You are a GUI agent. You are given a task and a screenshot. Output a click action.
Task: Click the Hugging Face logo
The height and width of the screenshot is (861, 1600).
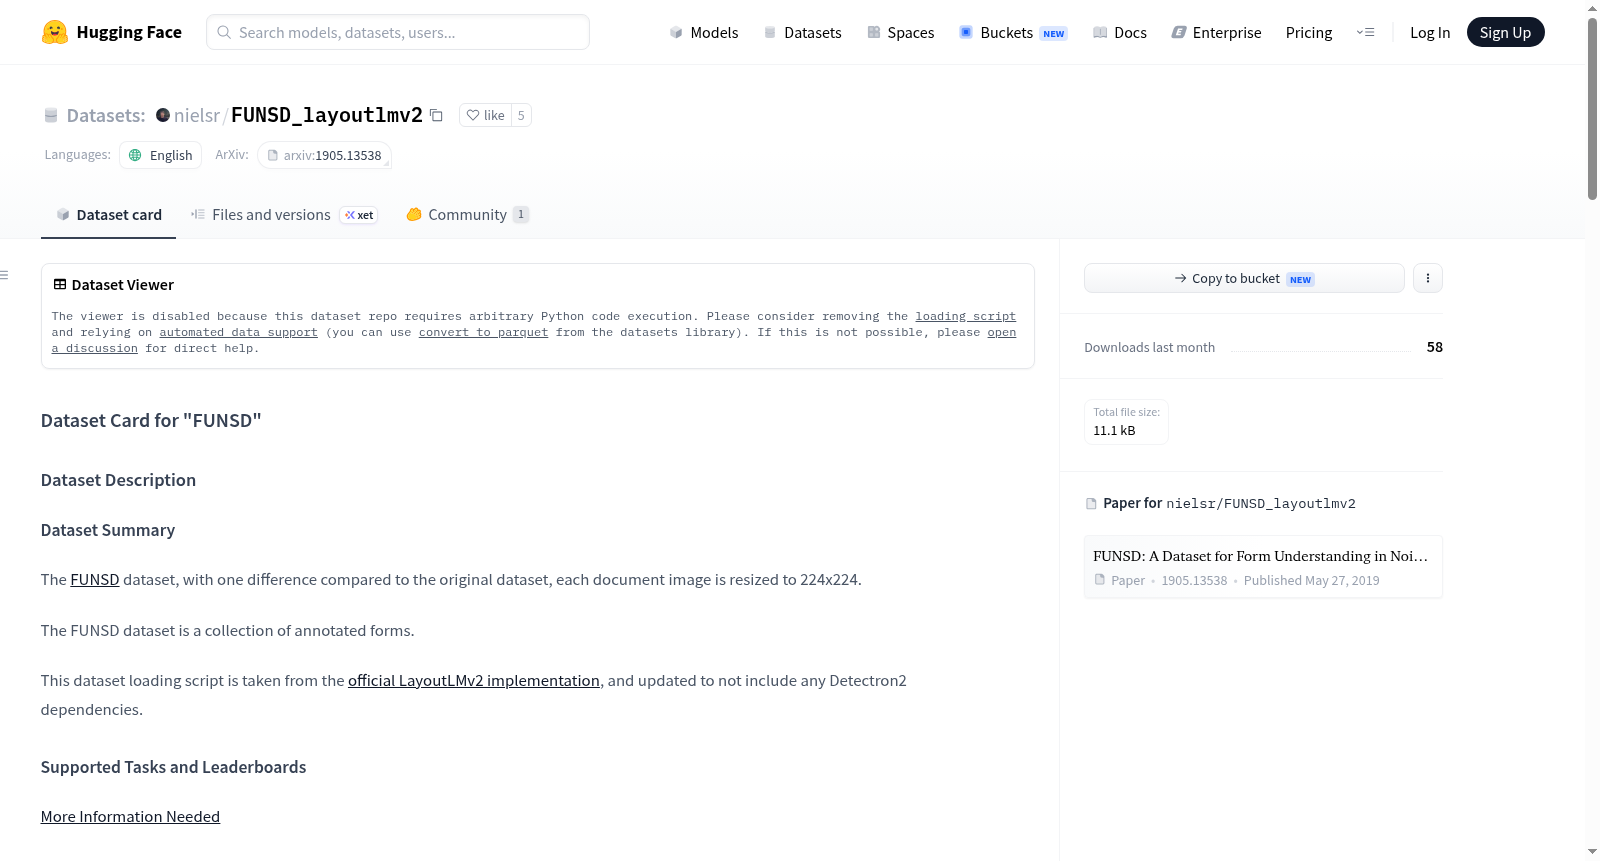[x=111, y=32]
